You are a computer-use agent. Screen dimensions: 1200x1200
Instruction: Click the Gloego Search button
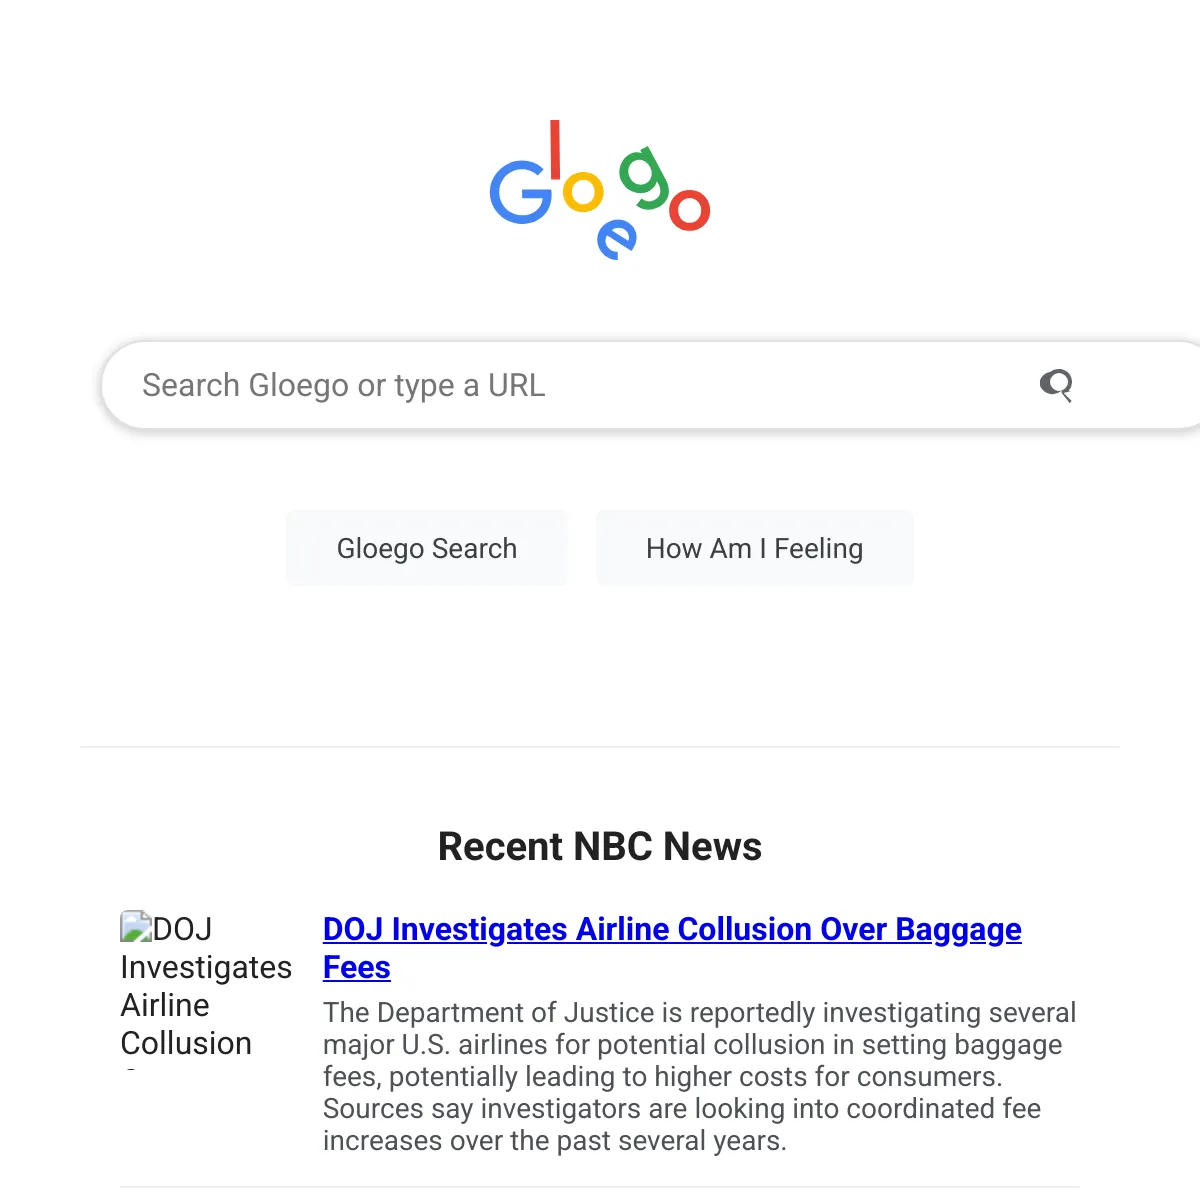point(427,548)
